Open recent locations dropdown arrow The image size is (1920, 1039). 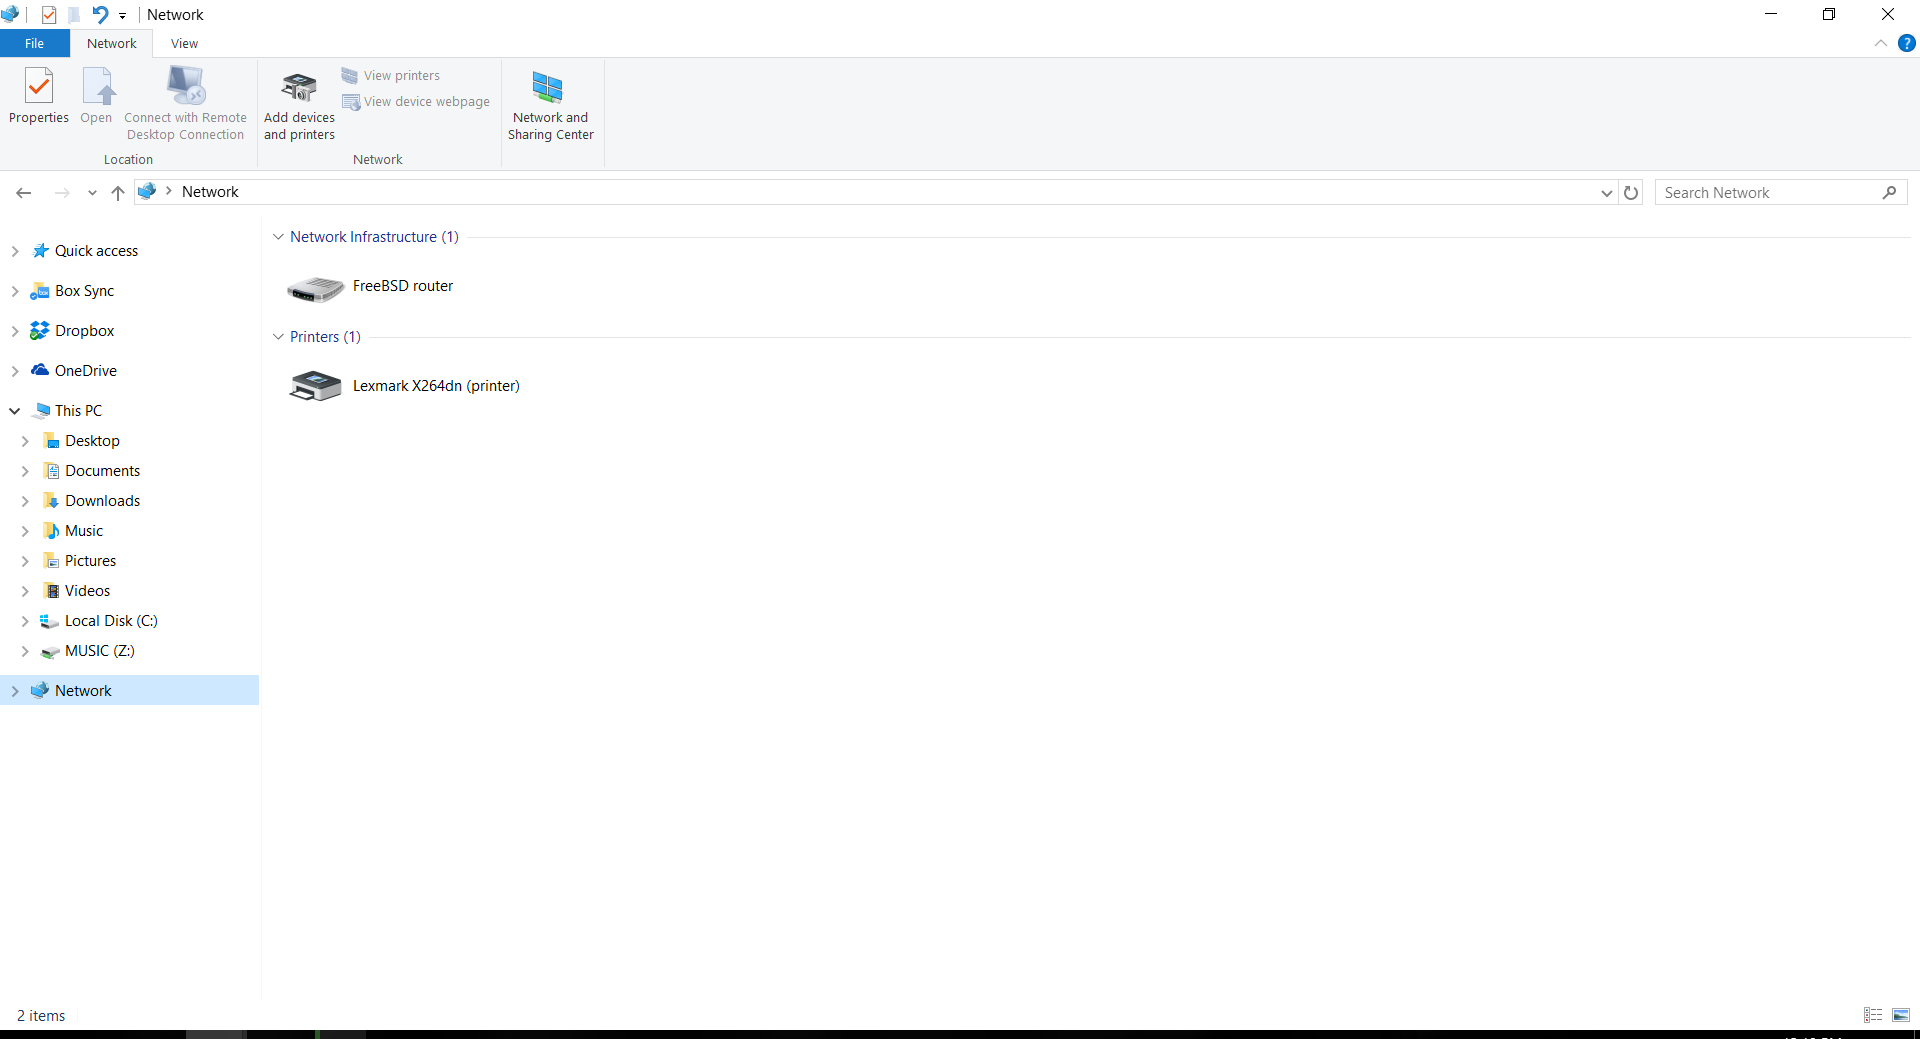[92, 193]
